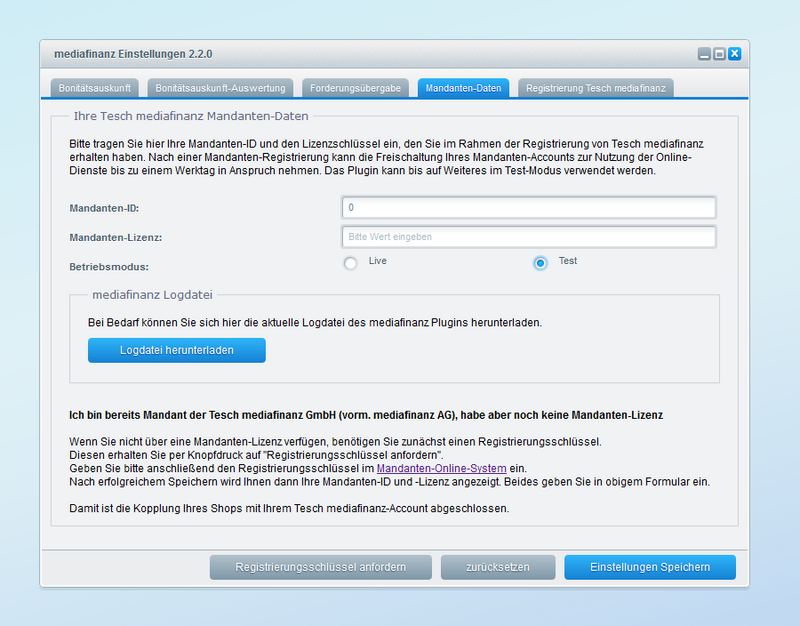Image resolution: width=800 pixels, height=626 pixels.
Task: Click the window title mediafinanz Einstellungen 2.2.0
Action: click(x=133, y=54)
